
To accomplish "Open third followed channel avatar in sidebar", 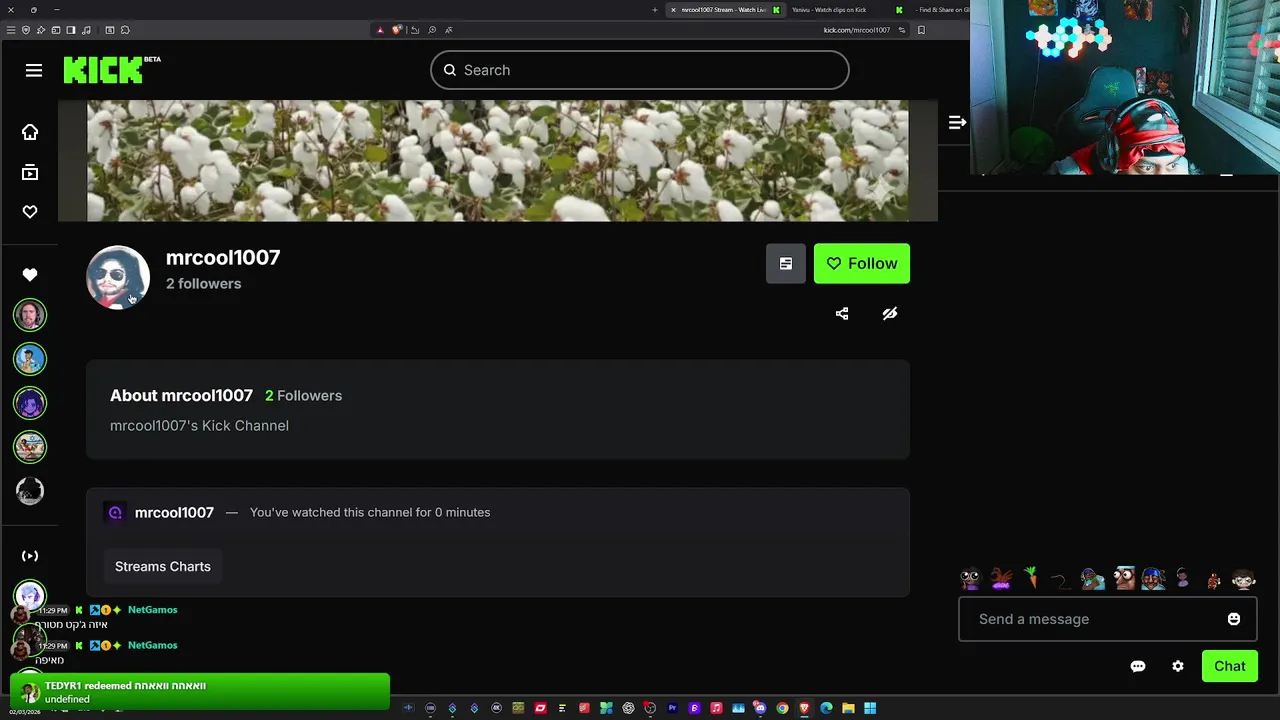I will (x=30, y=403).
